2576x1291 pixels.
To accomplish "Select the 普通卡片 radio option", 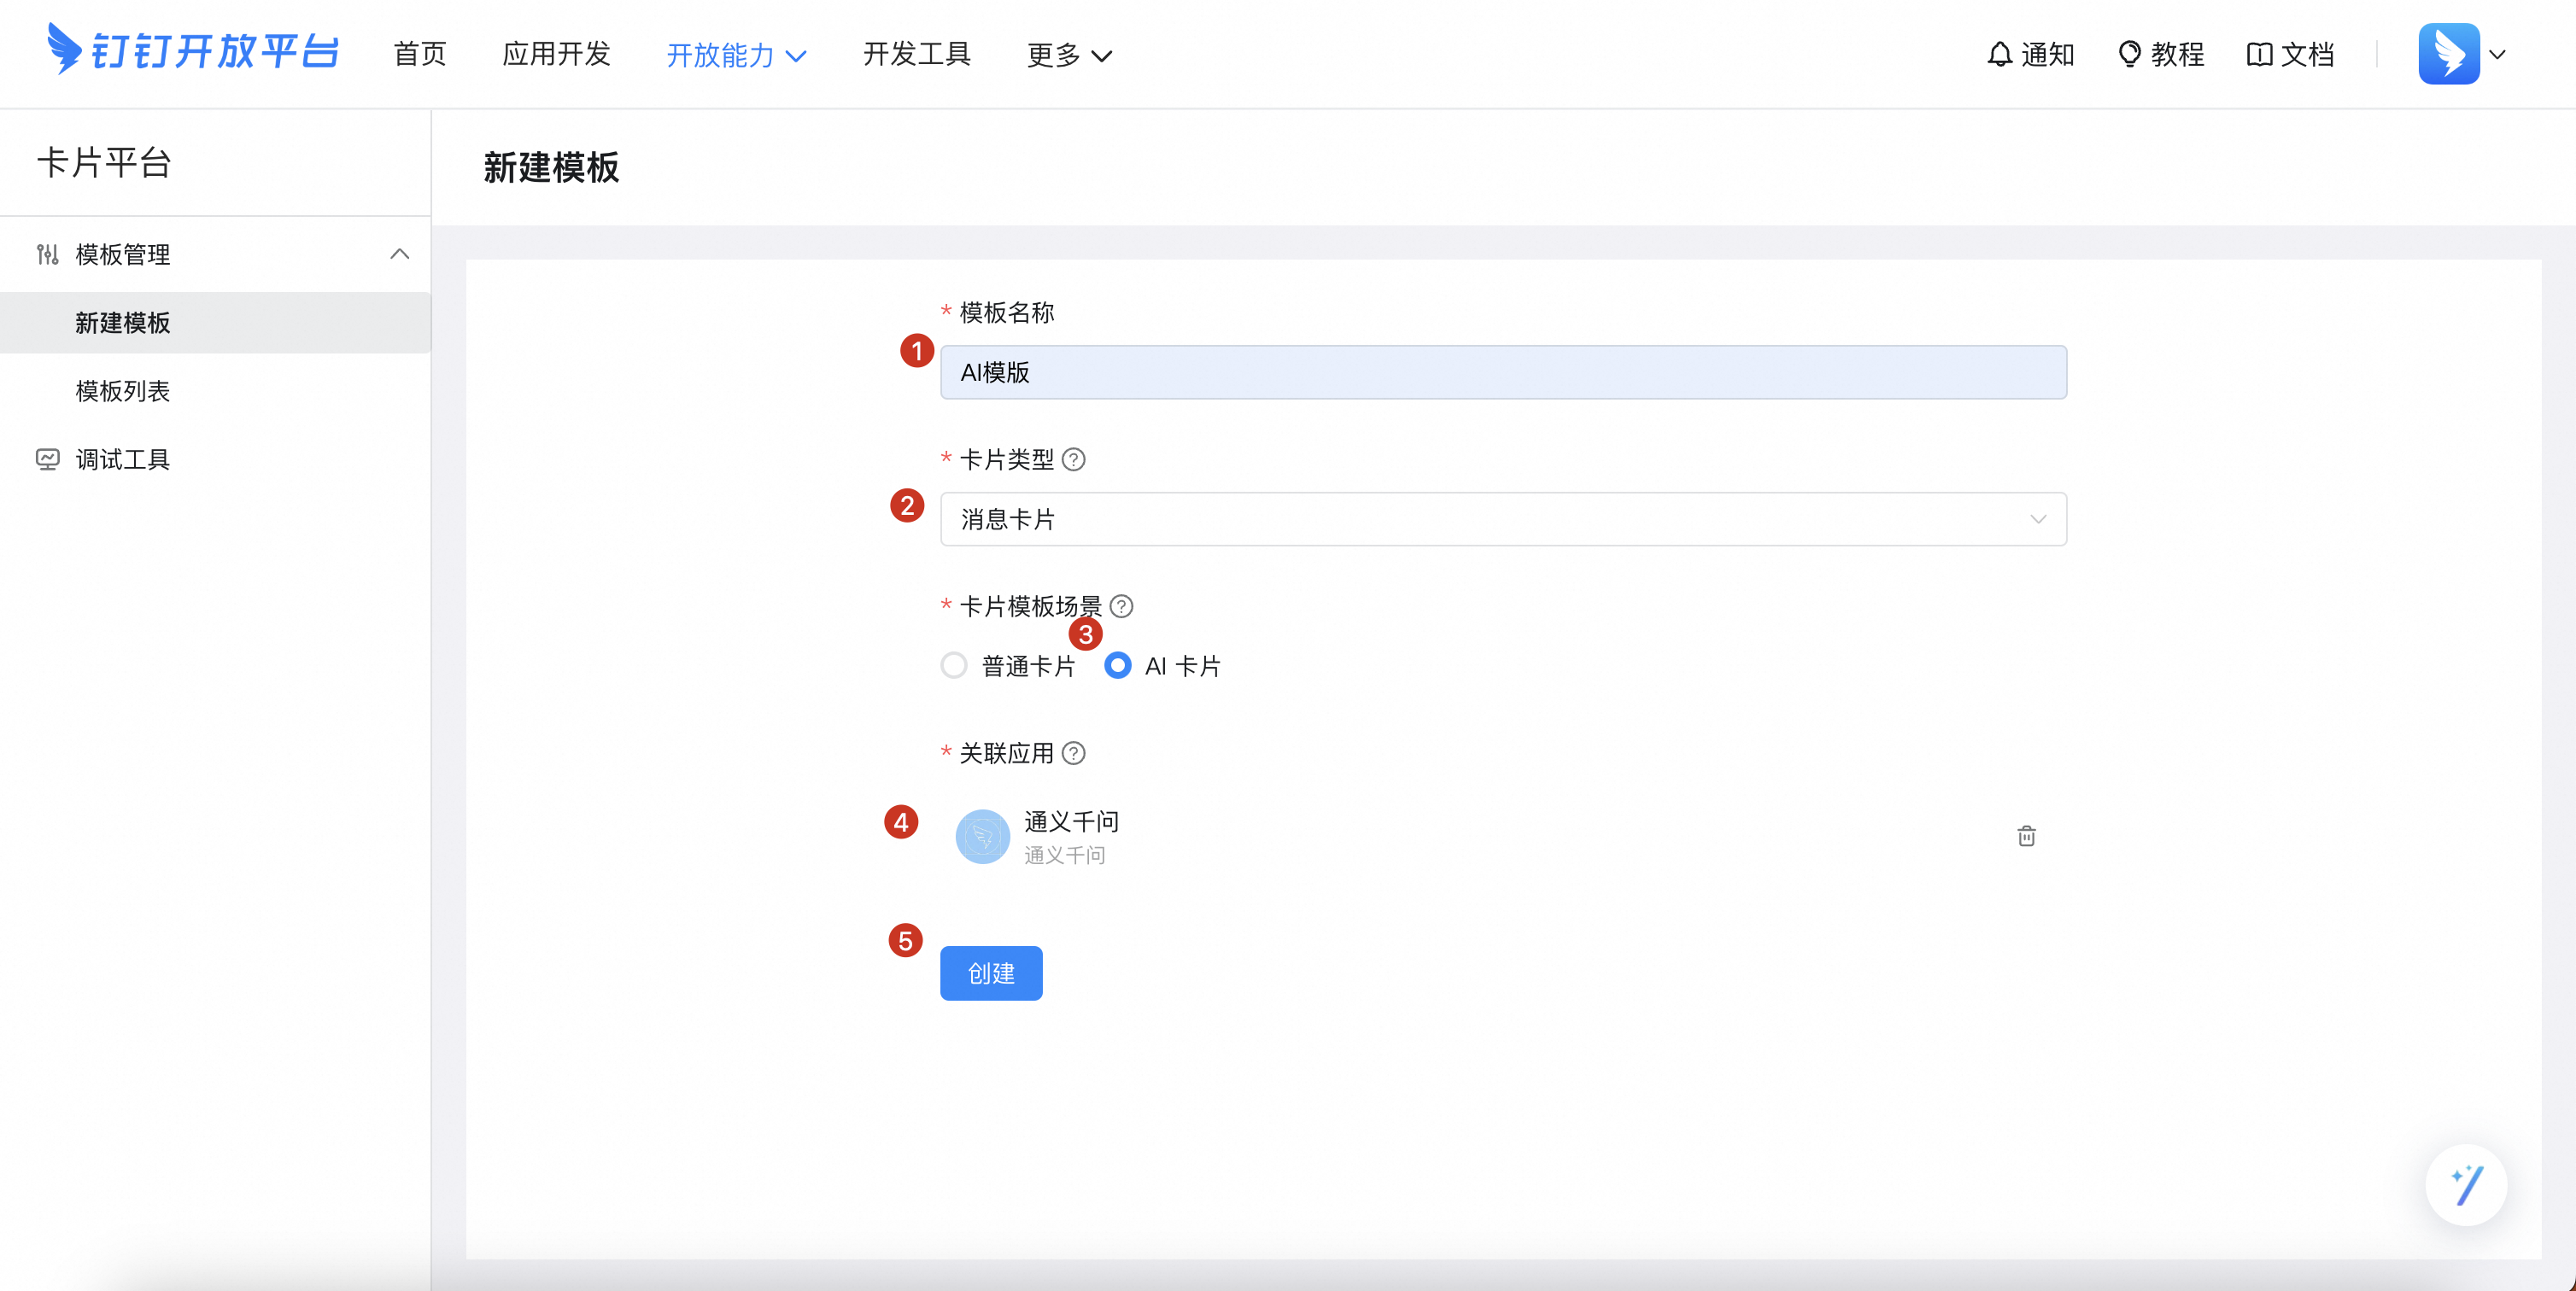I will [954, 665].
